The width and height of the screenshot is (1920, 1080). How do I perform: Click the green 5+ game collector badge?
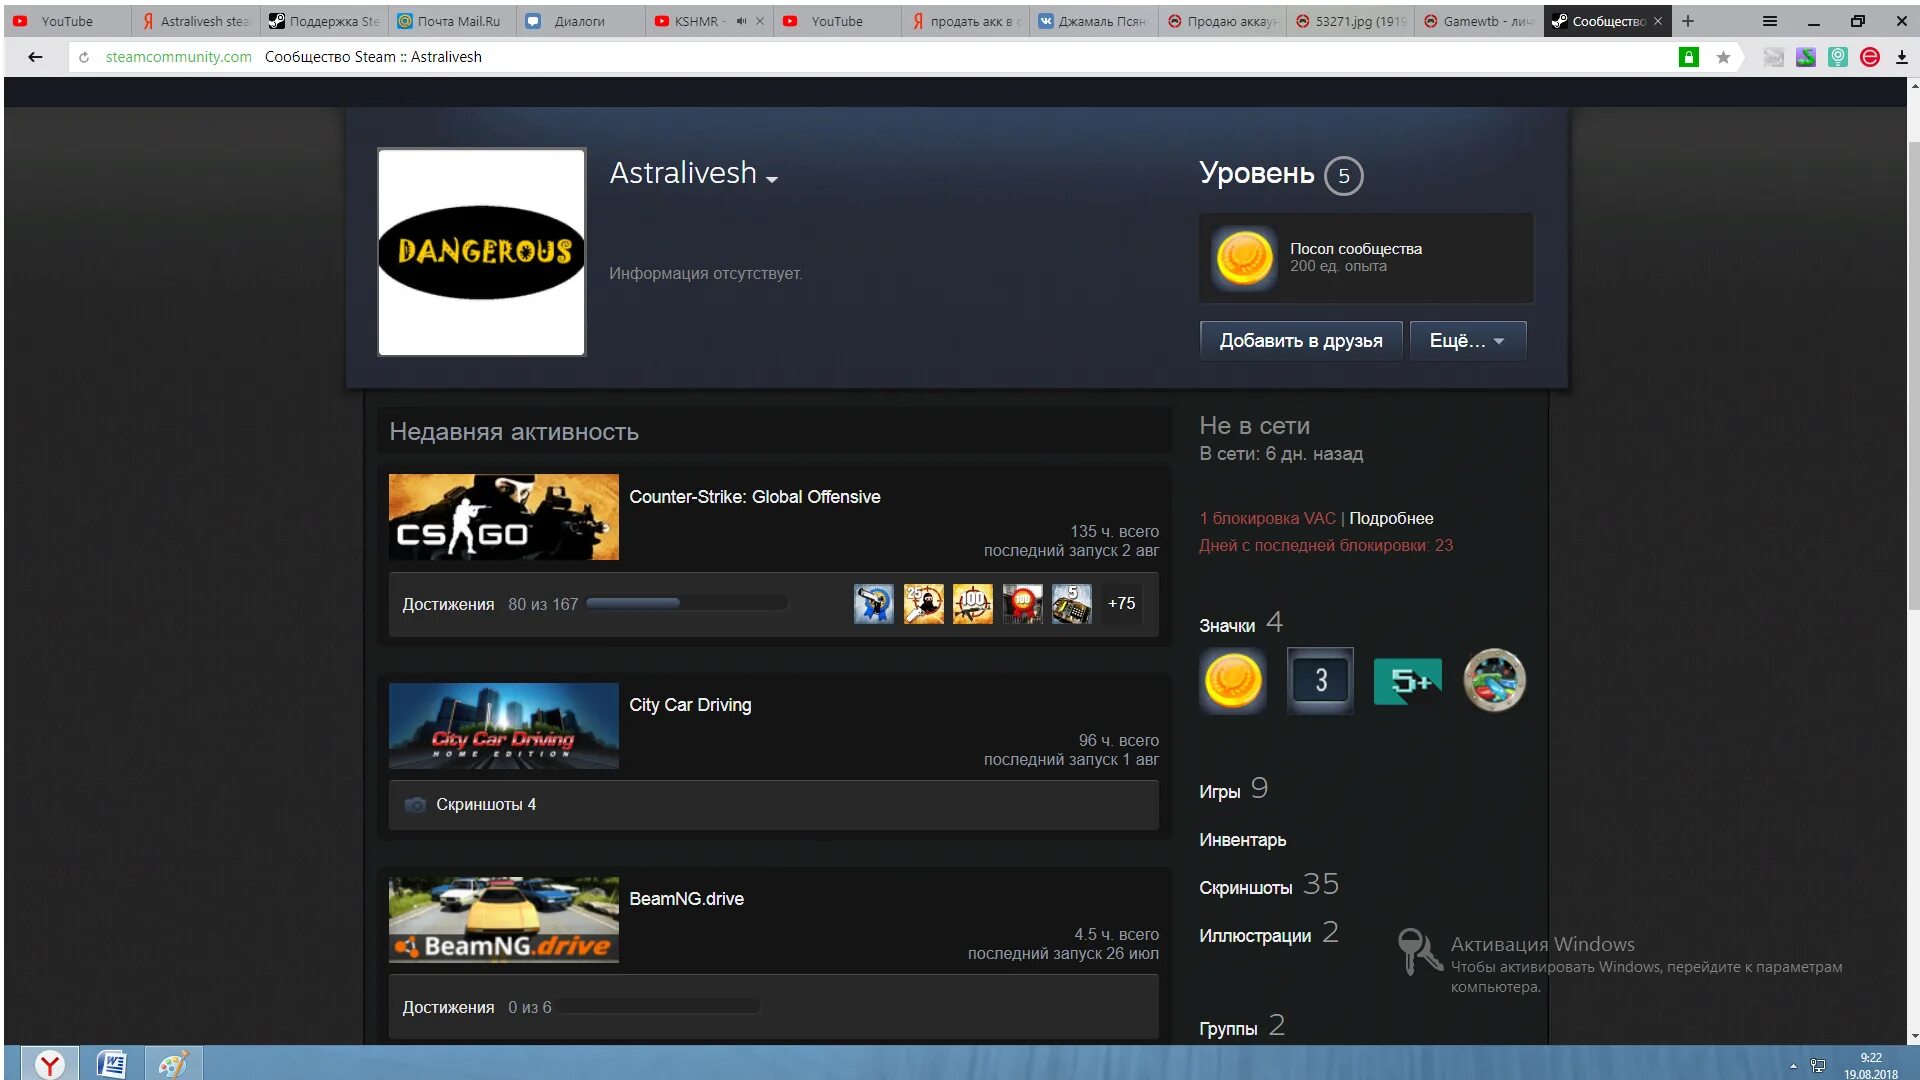coord(1407,681)
